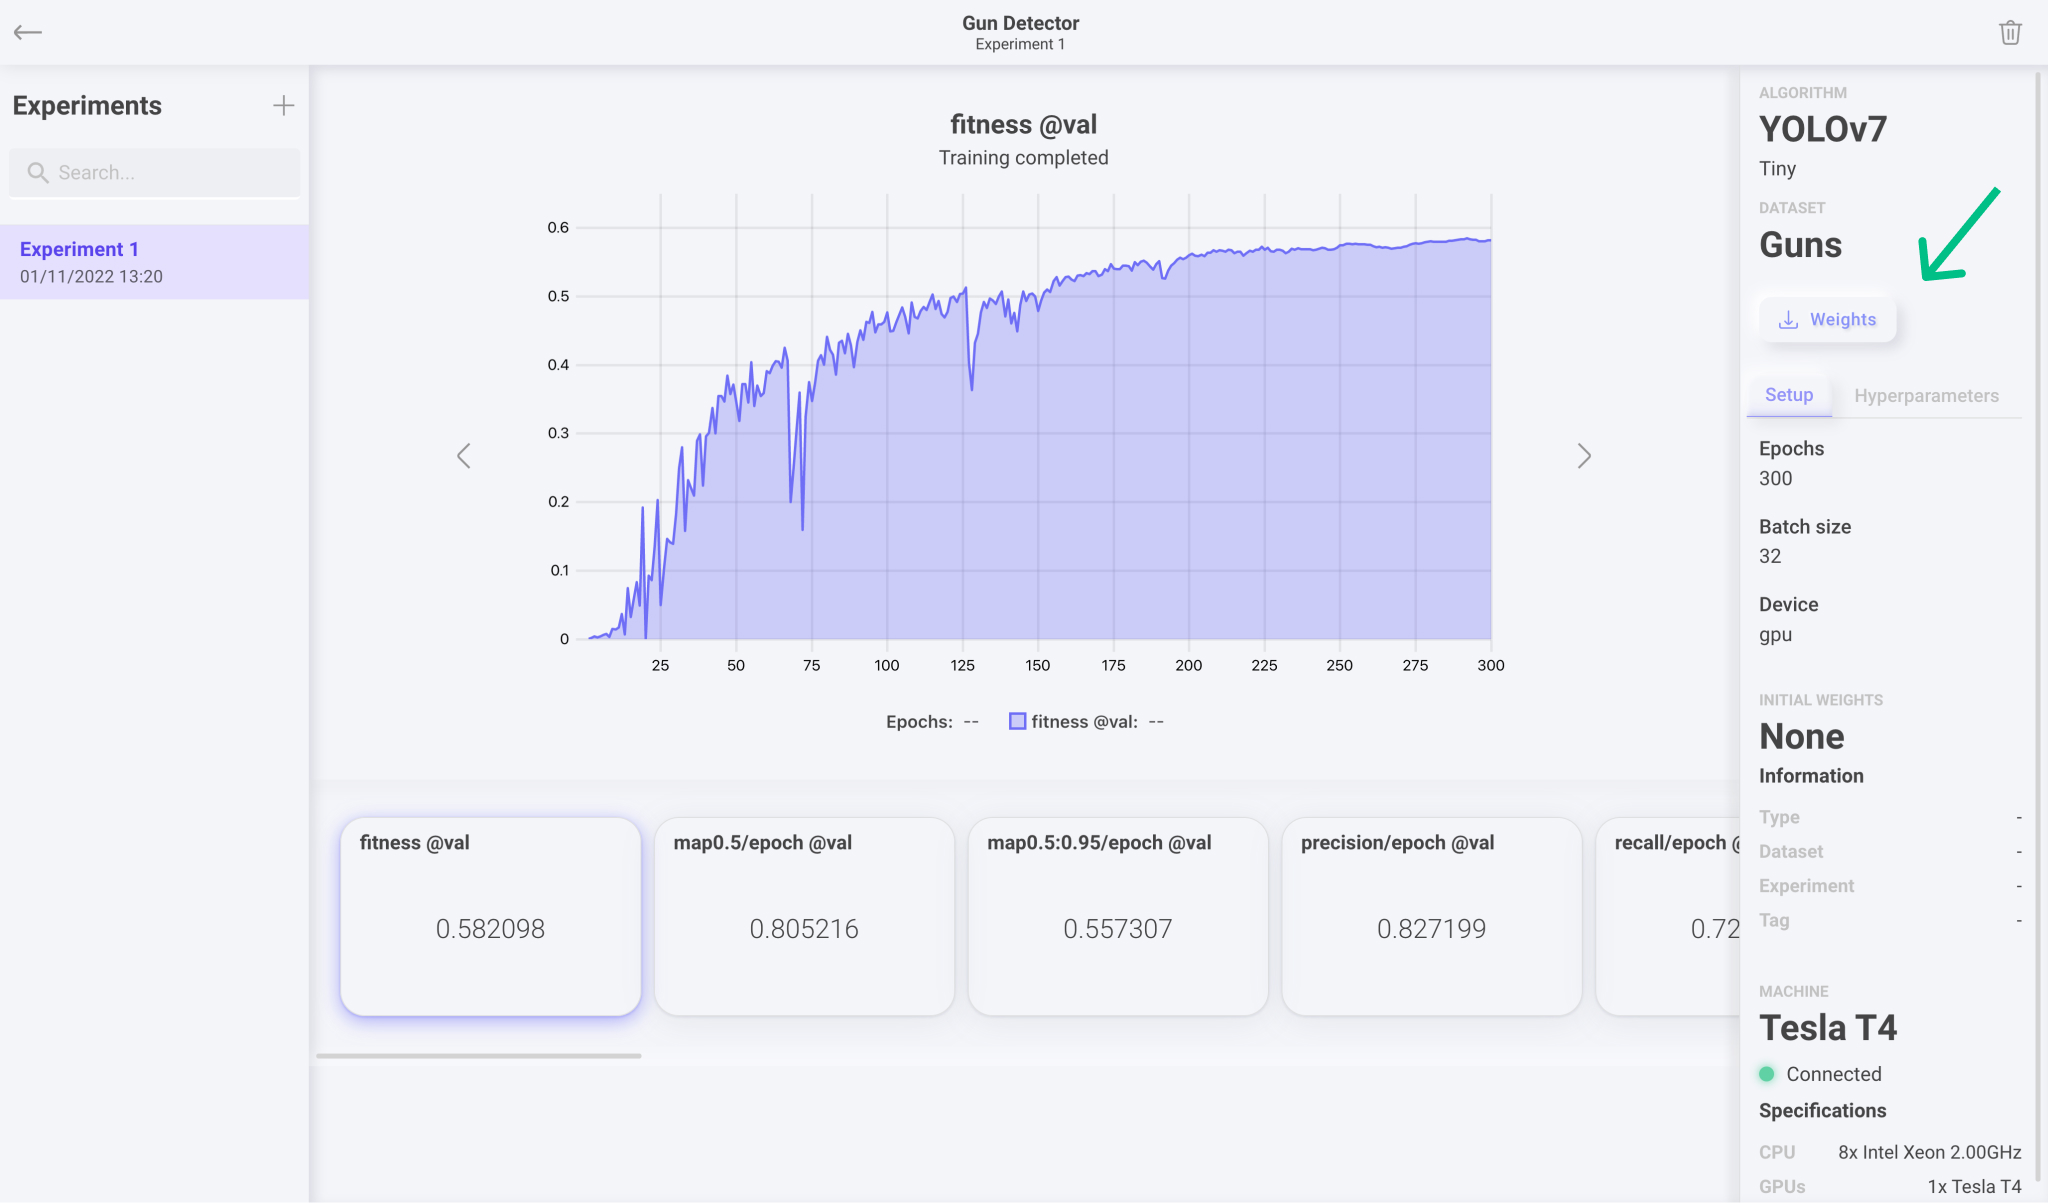Select the map0.5/epoch @val card

point(804,916)
